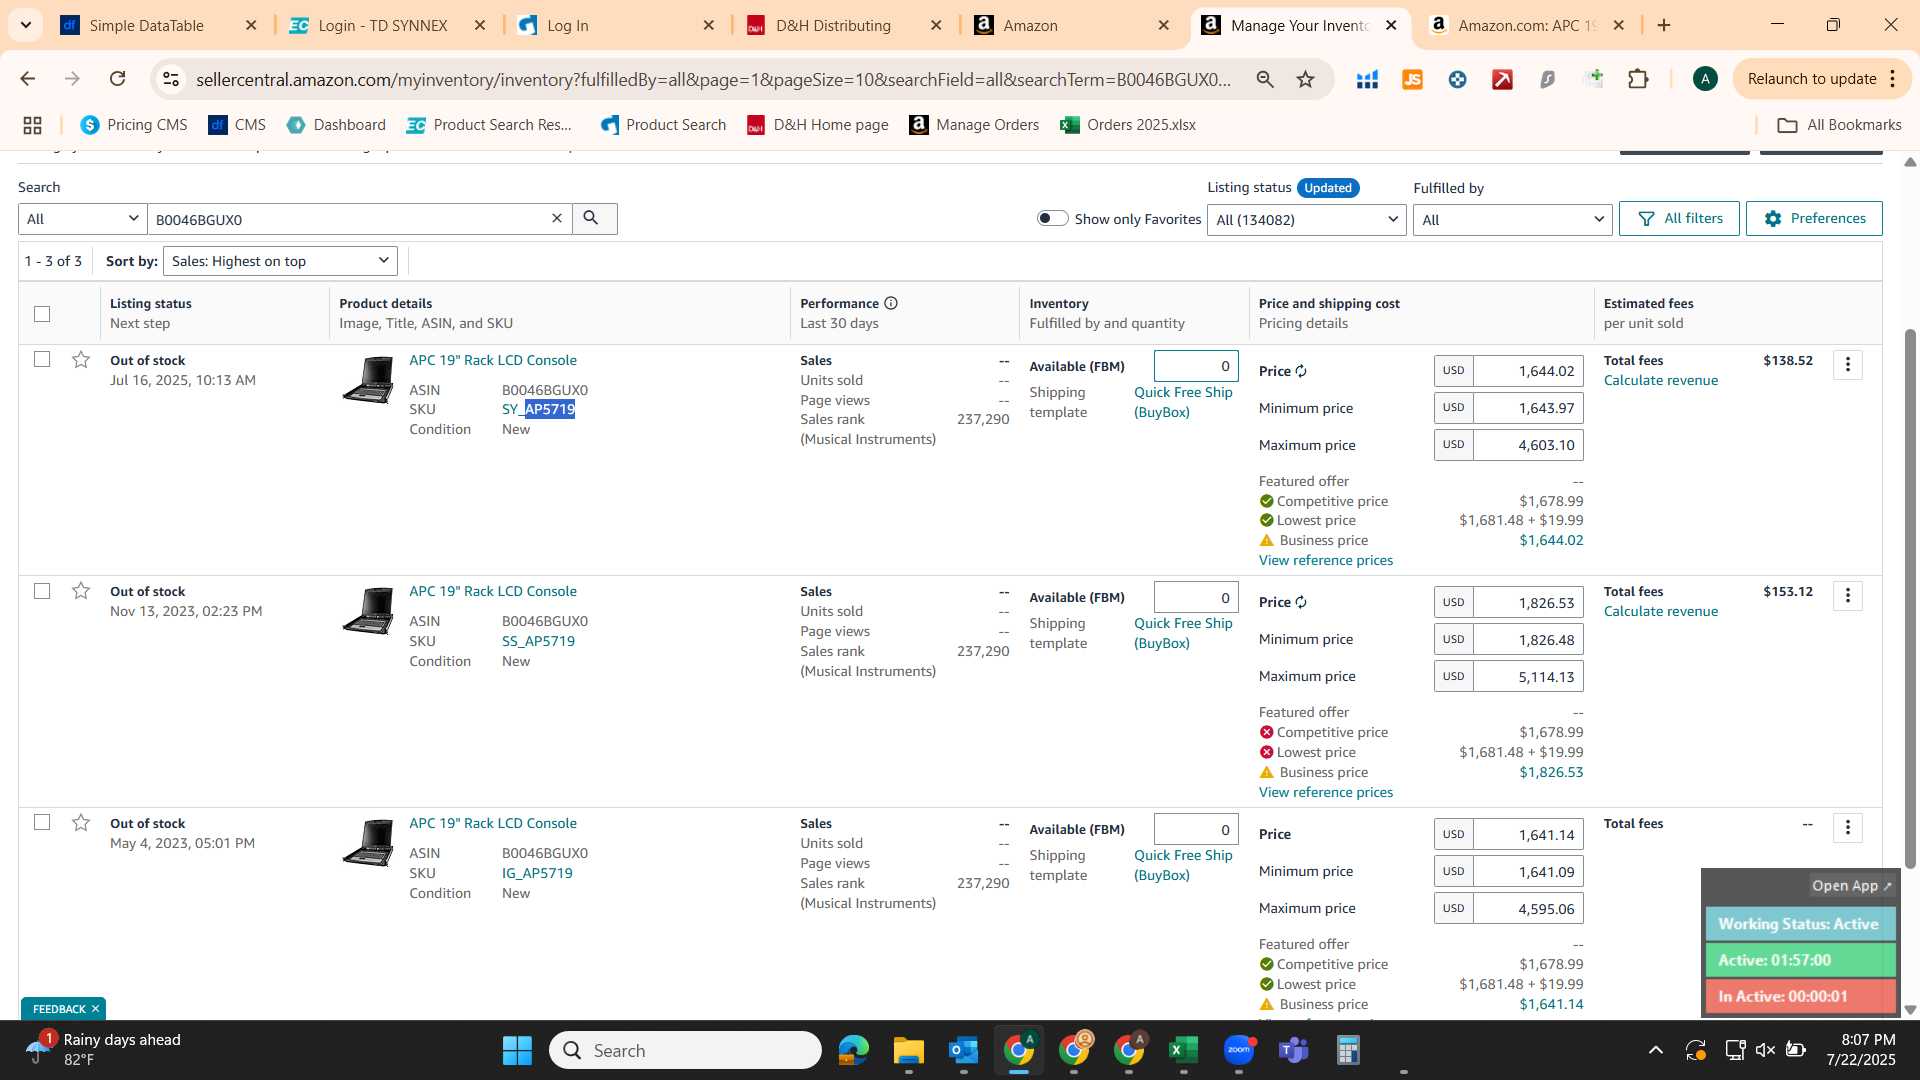
Task: Open Outlook from the taskbar
Action: (963, 1050)
